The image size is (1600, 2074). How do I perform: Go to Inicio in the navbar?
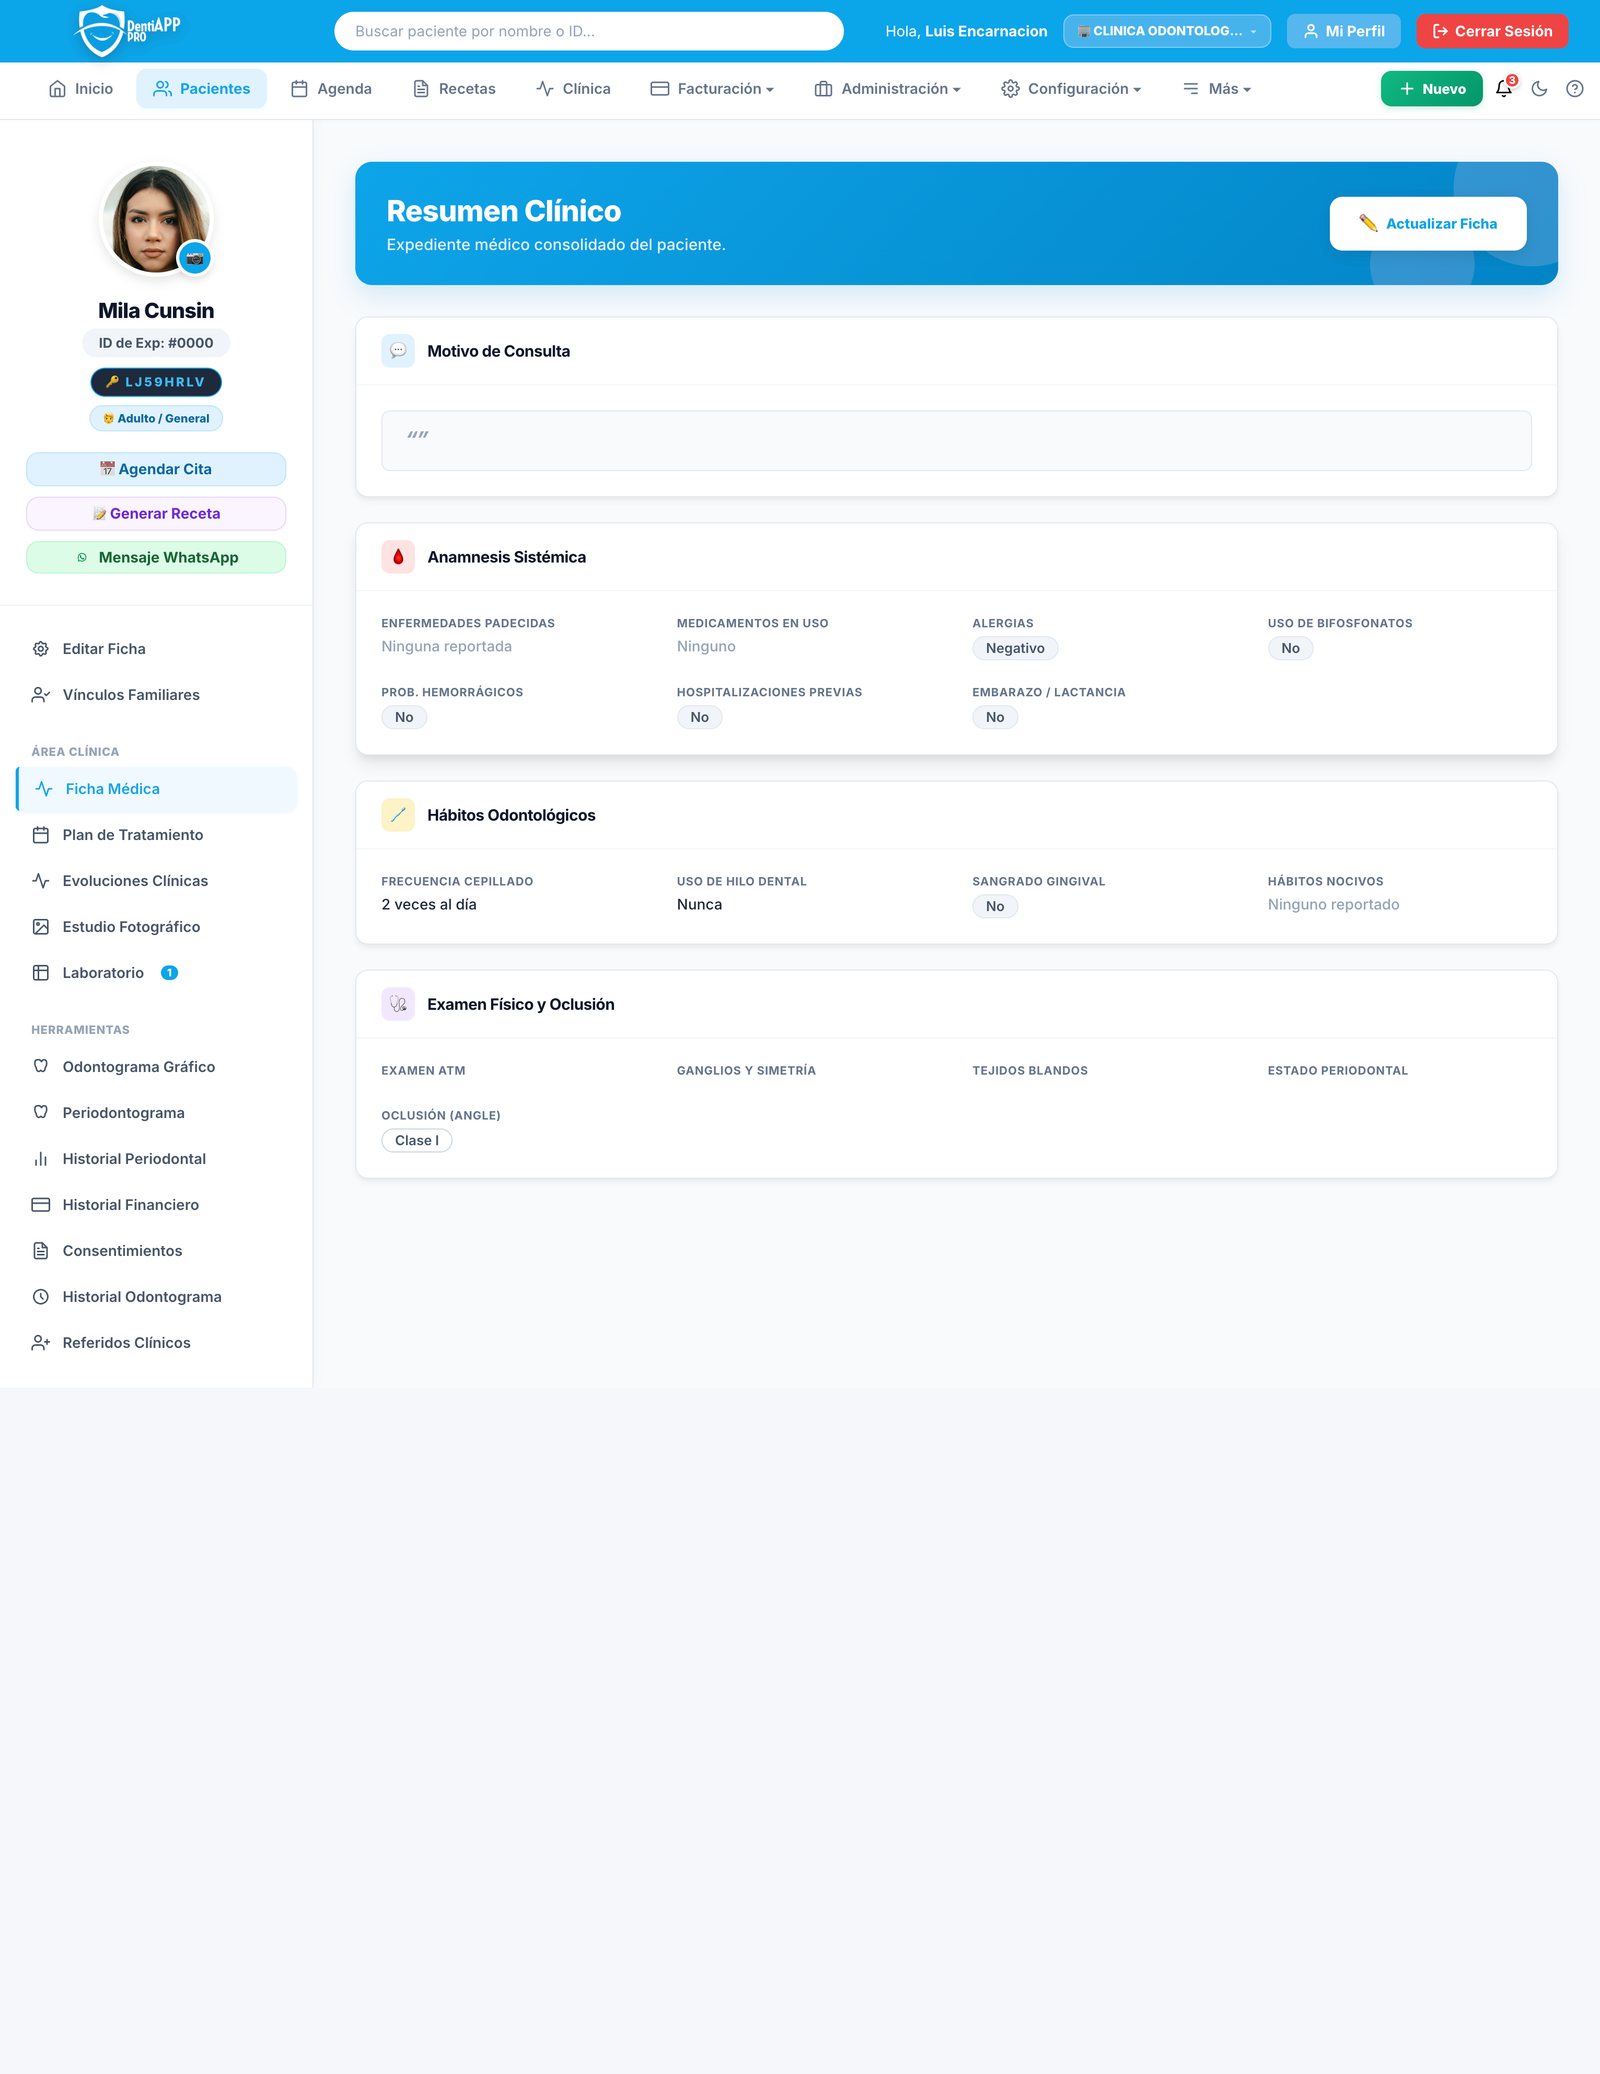point(81,89)
